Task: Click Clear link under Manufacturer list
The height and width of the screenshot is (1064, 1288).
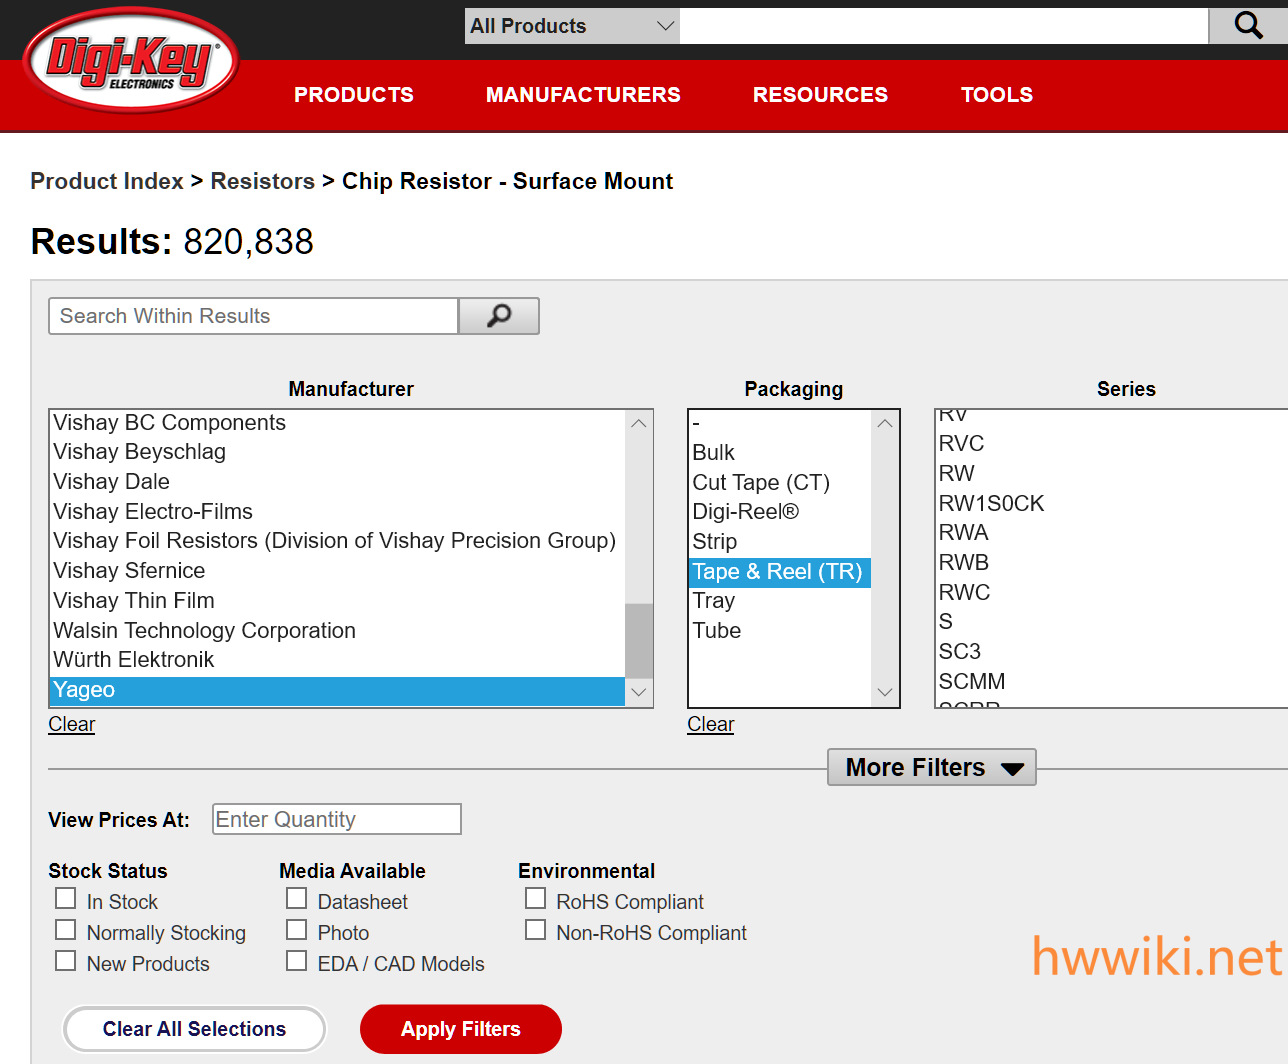Action: tap(72, 724)
